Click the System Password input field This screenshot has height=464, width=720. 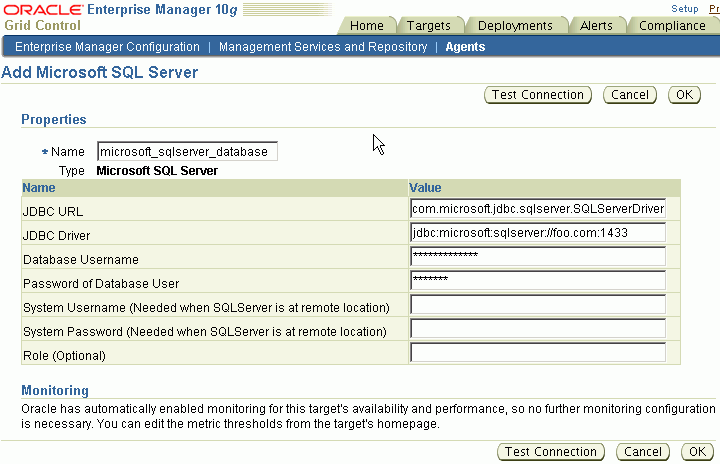538,328
